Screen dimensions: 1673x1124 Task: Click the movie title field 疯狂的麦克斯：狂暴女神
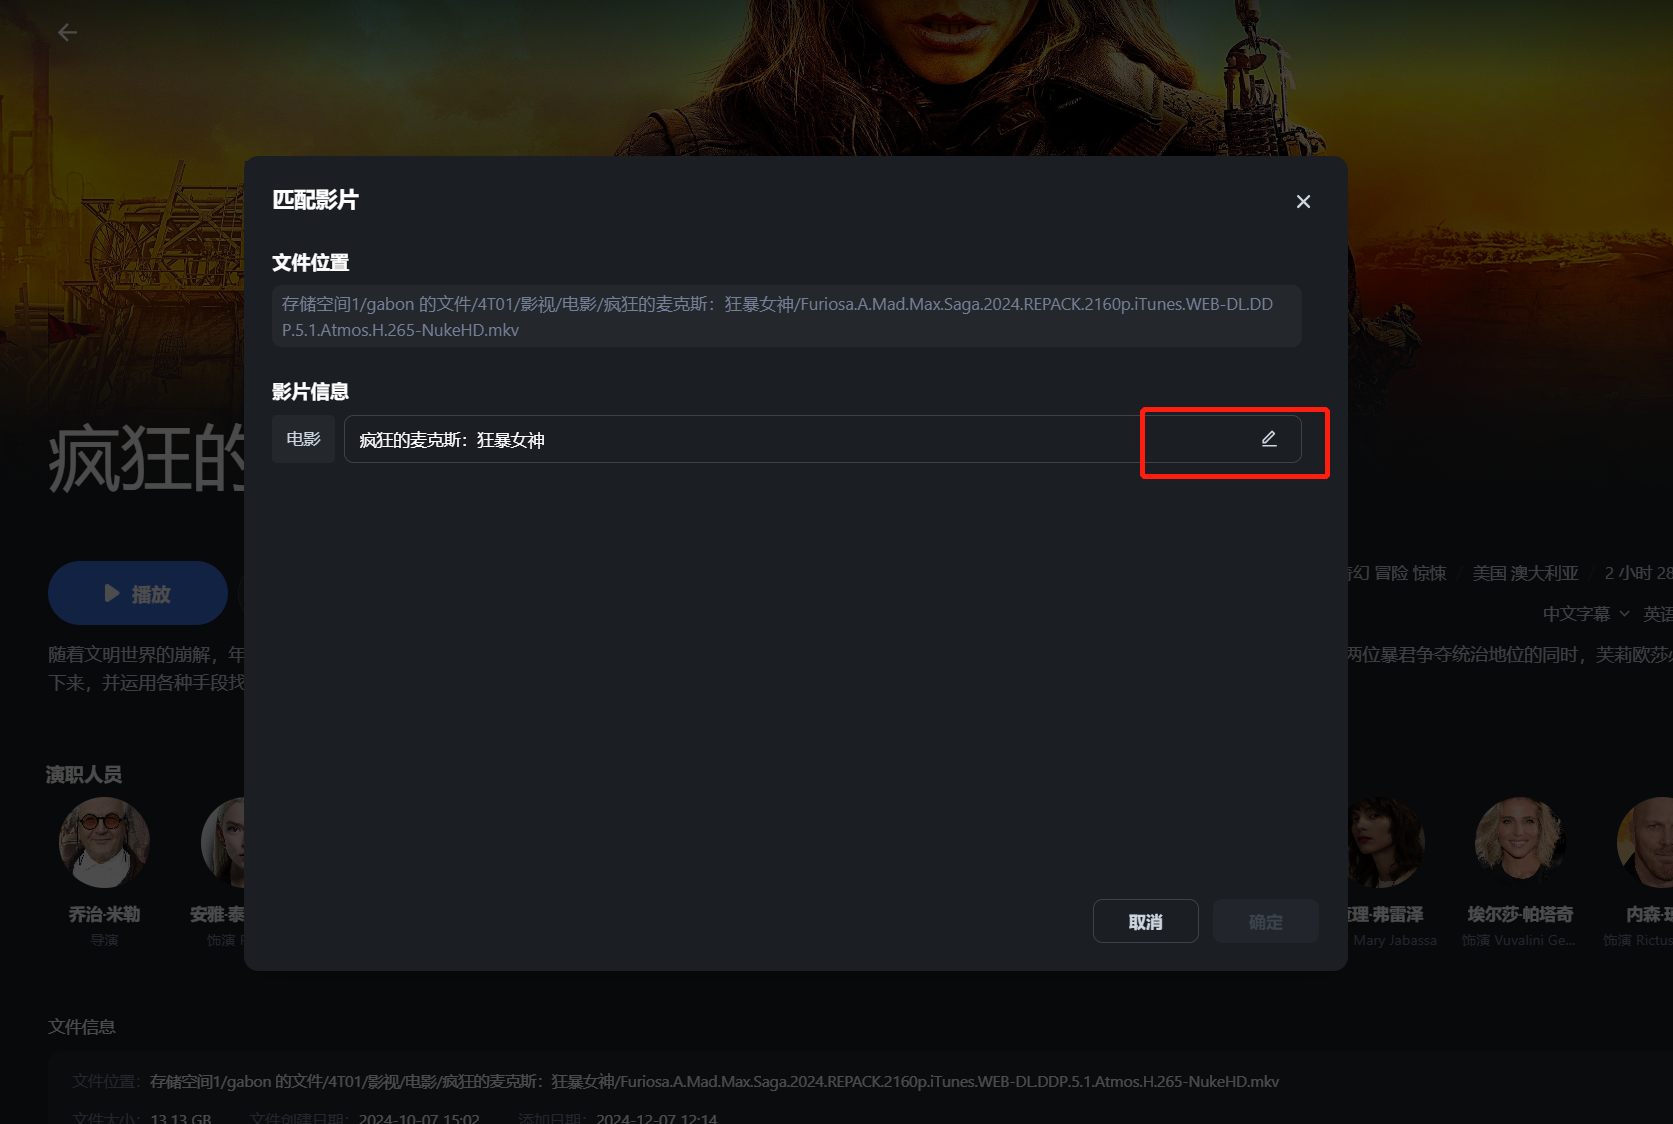point(822,439)
